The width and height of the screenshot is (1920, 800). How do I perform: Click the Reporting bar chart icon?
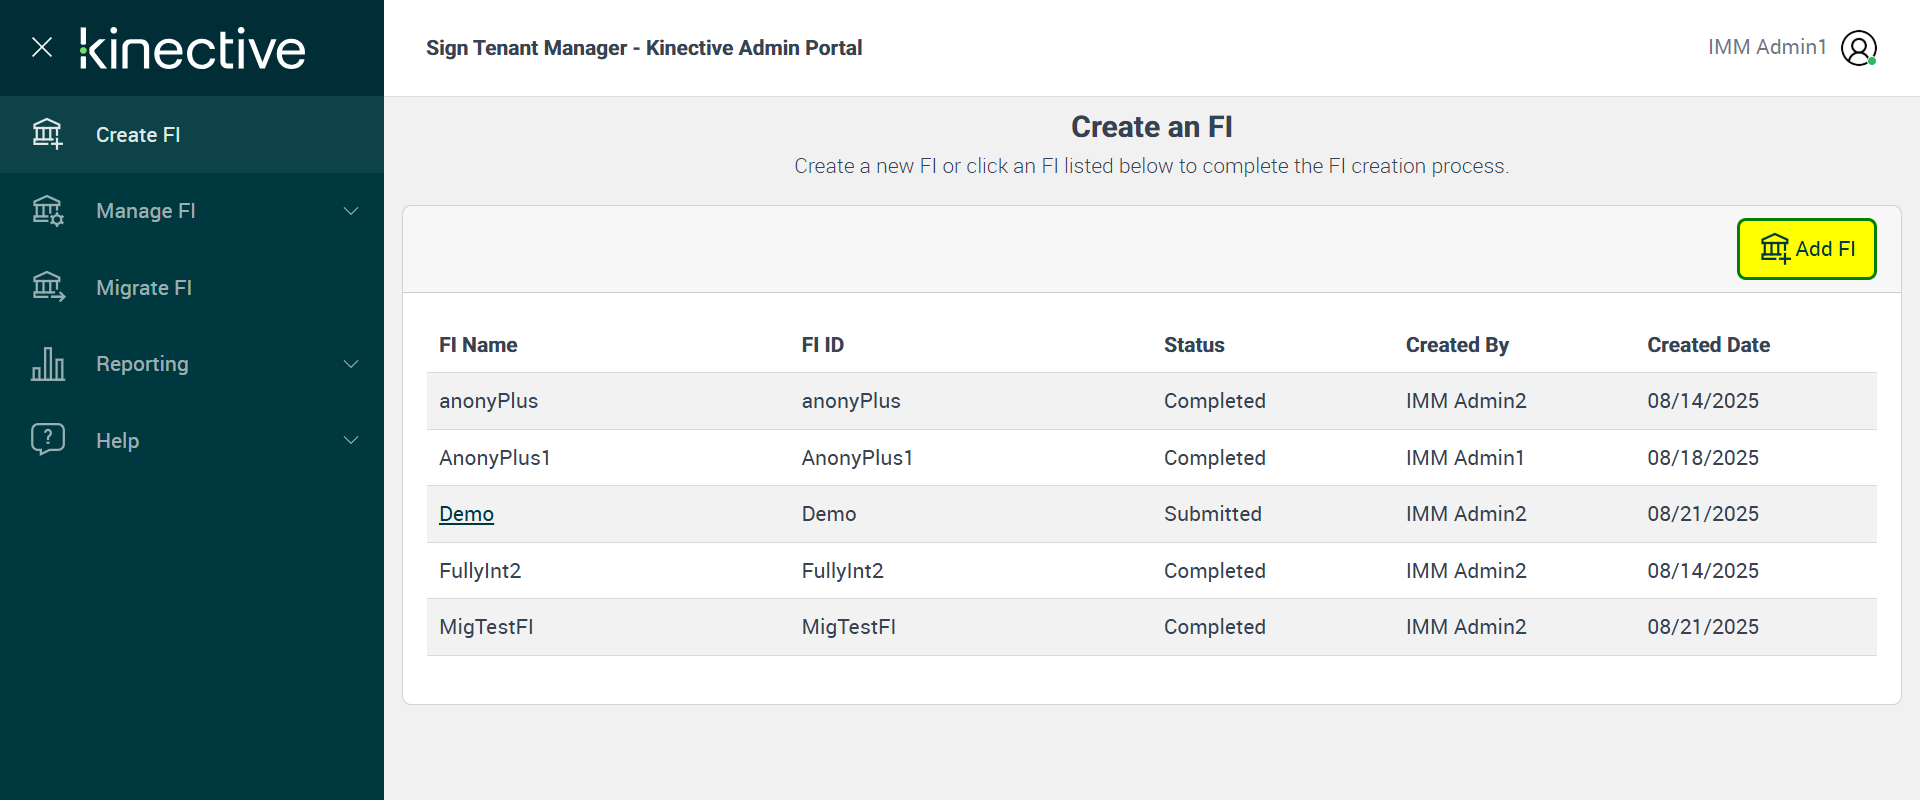[47, 364]
